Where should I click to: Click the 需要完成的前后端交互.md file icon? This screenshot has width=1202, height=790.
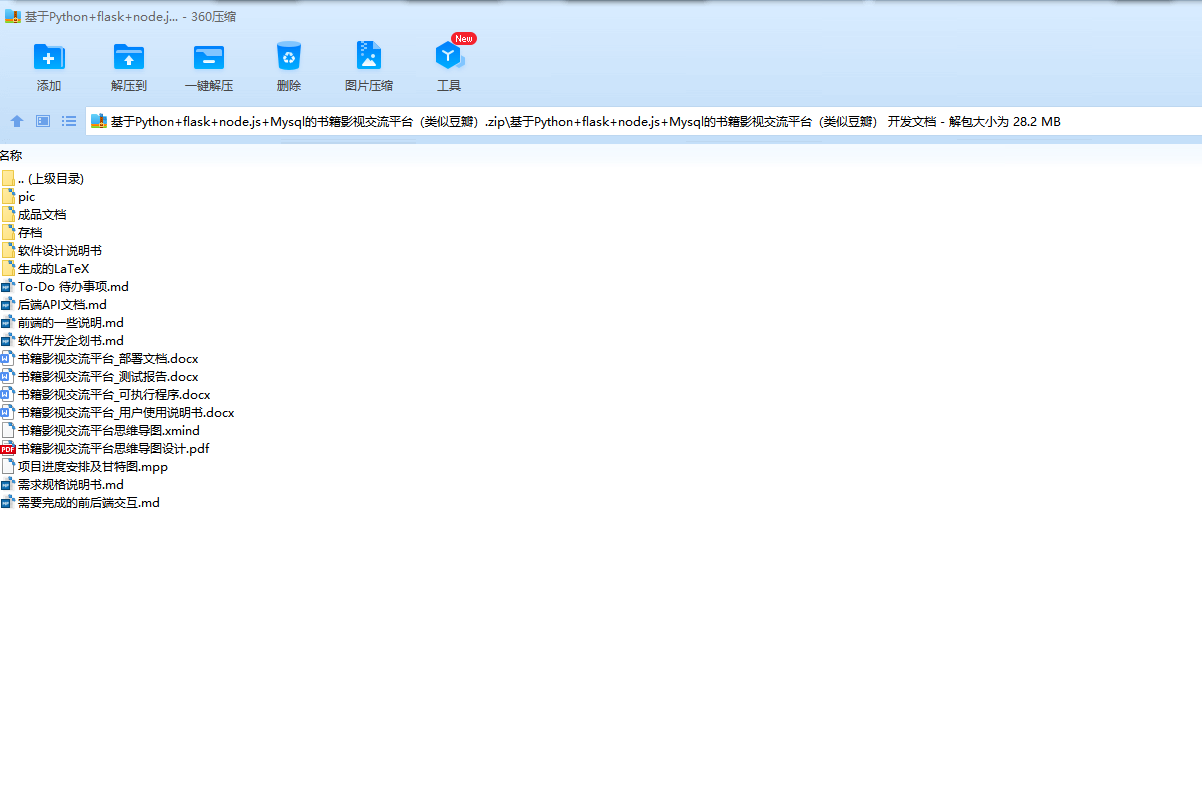8,503
